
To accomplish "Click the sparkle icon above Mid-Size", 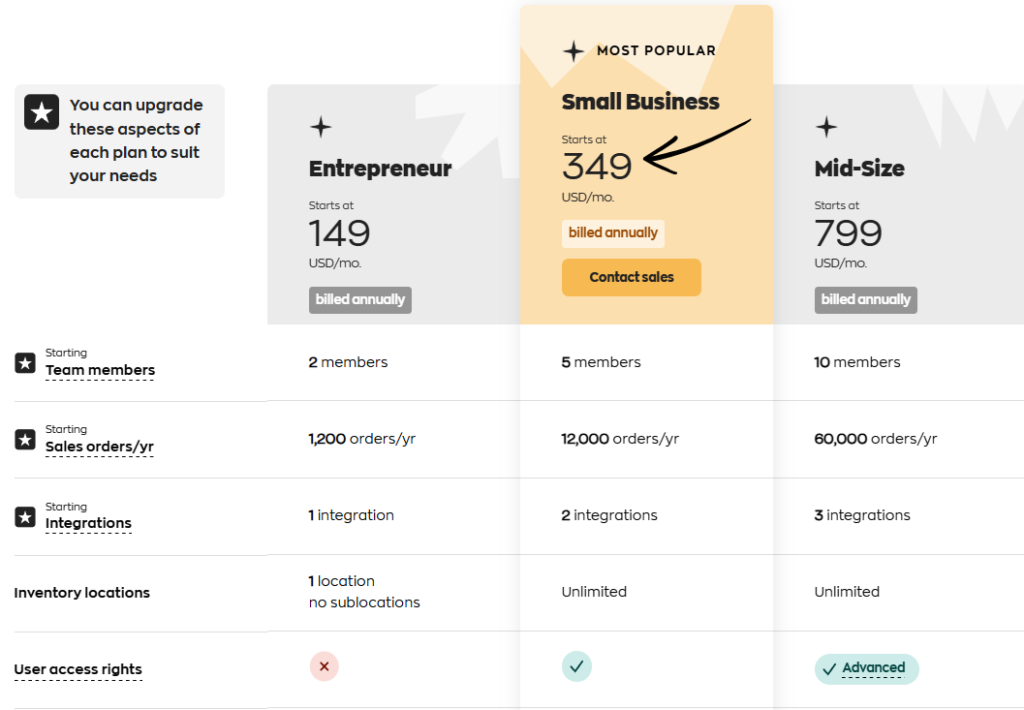I will point(826,127).
